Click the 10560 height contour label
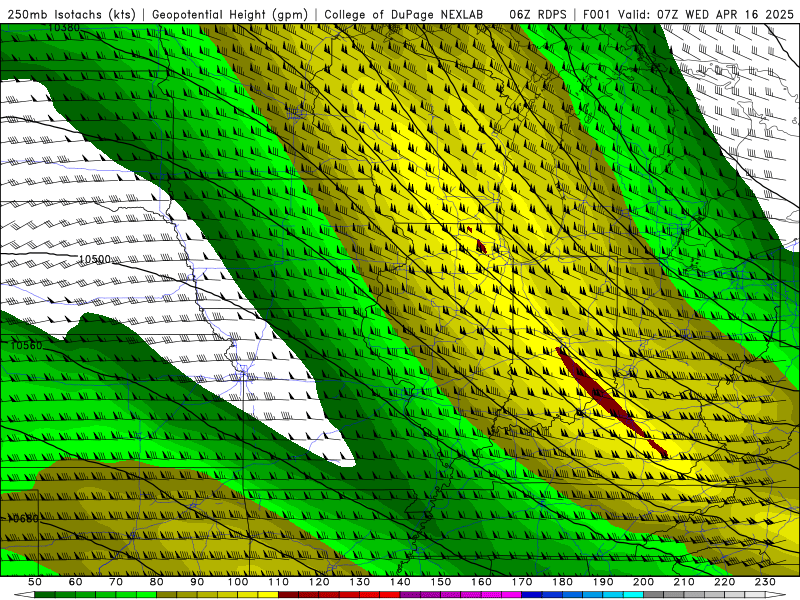This screenshot has width=800, height=600. pos(26,345)
